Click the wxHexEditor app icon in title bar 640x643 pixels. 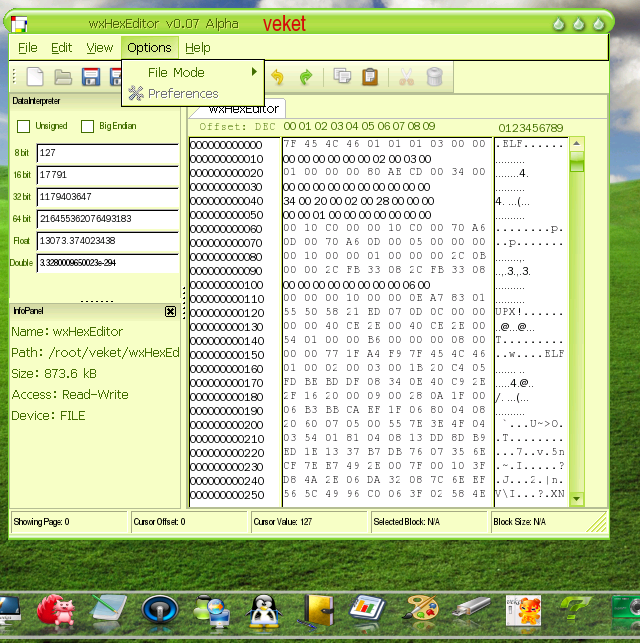click(19, 24)
